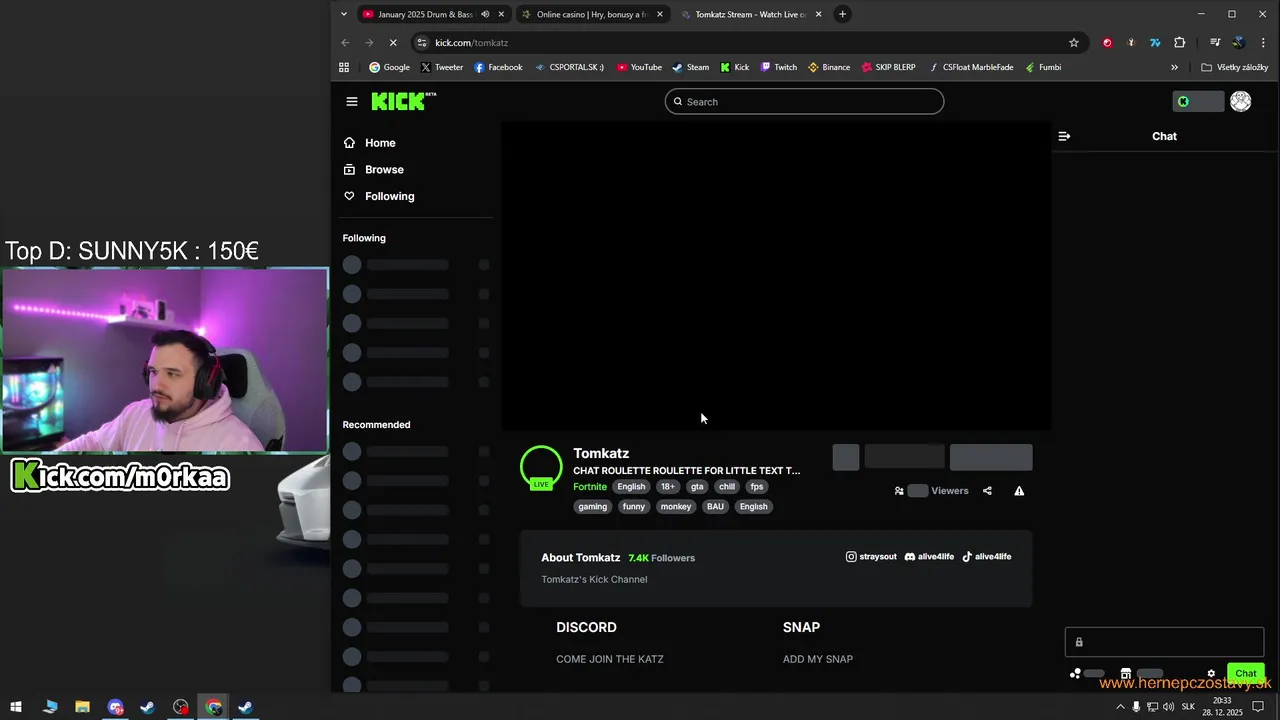Select the funny stream tag
Viewport: 1280px width, 720px height.
pyautogui.click(x=634, y=507)
